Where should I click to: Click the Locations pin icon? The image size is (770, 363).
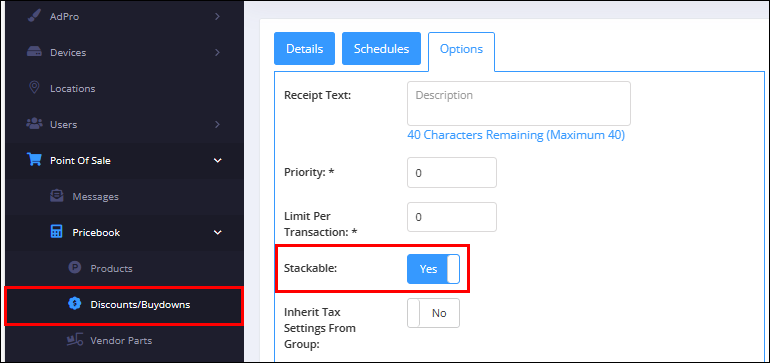click(x=34, y=88)
